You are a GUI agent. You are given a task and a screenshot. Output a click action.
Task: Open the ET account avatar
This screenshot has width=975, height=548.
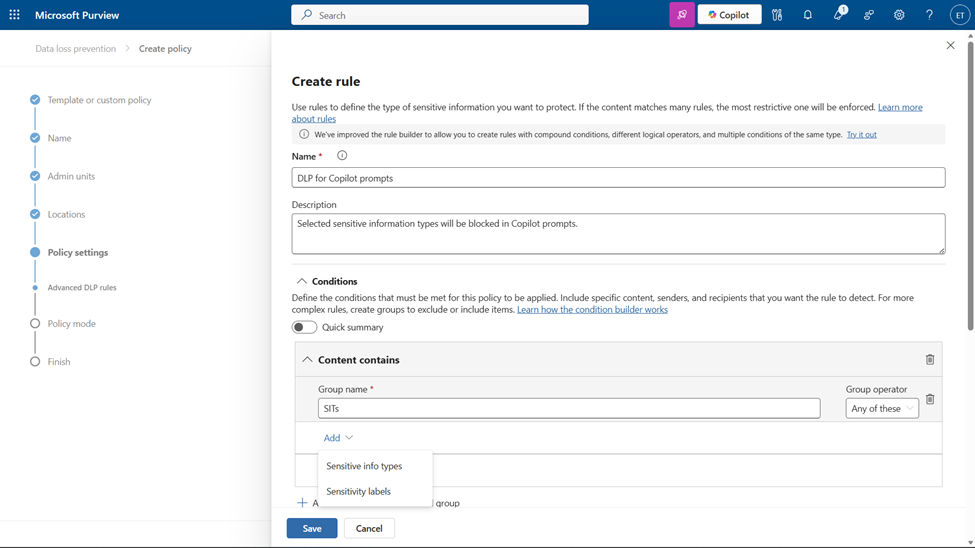click(959, 15)
